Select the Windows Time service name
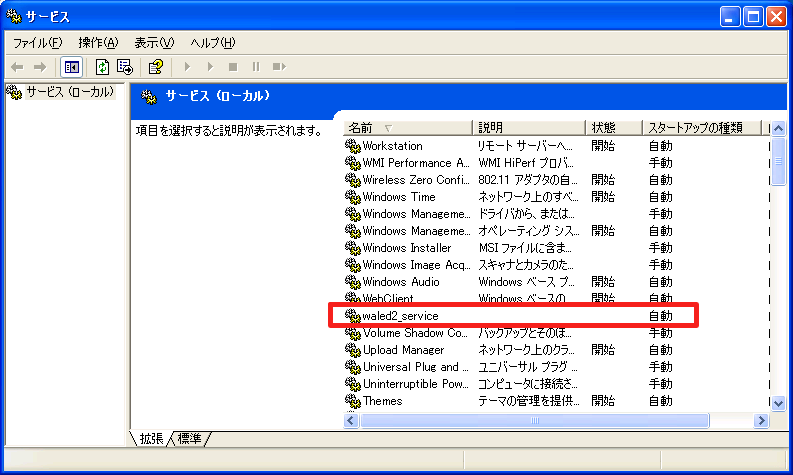793x475 pixels. click(x=399, y=197)
